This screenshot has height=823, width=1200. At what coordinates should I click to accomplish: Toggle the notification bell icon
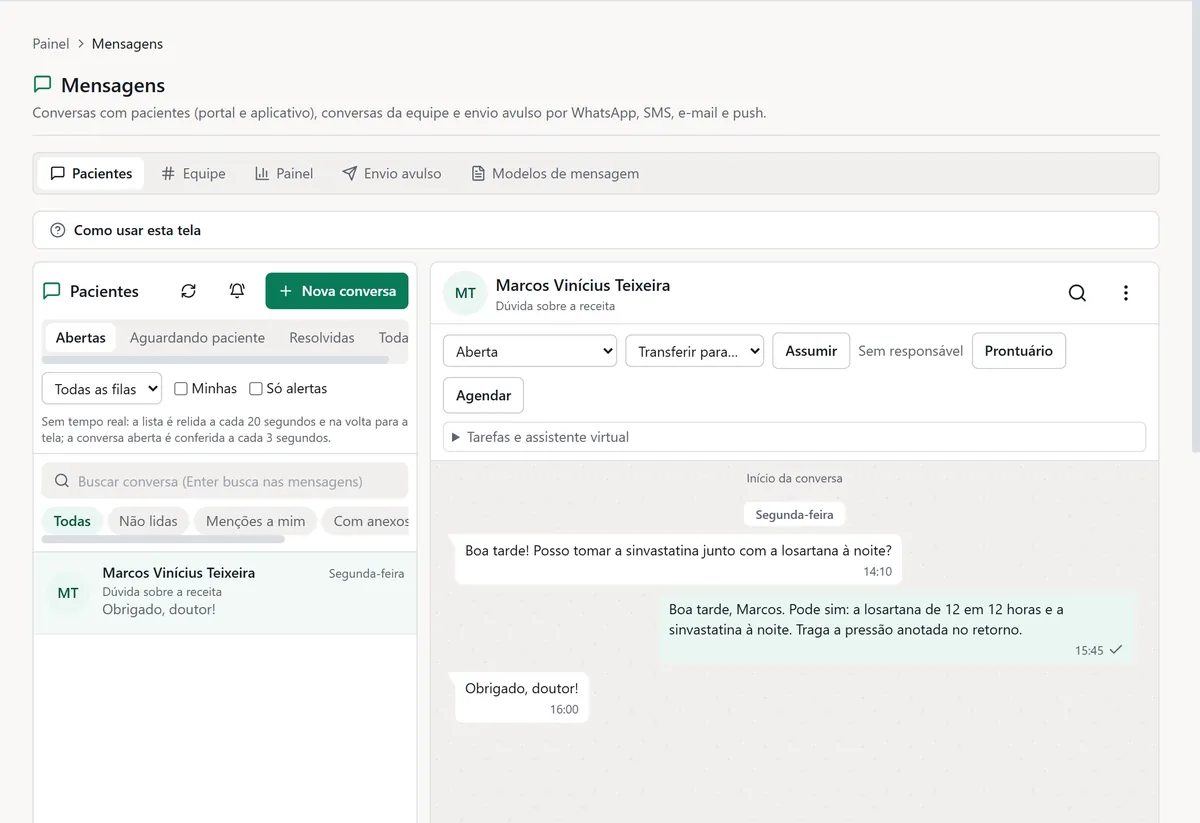237,291
